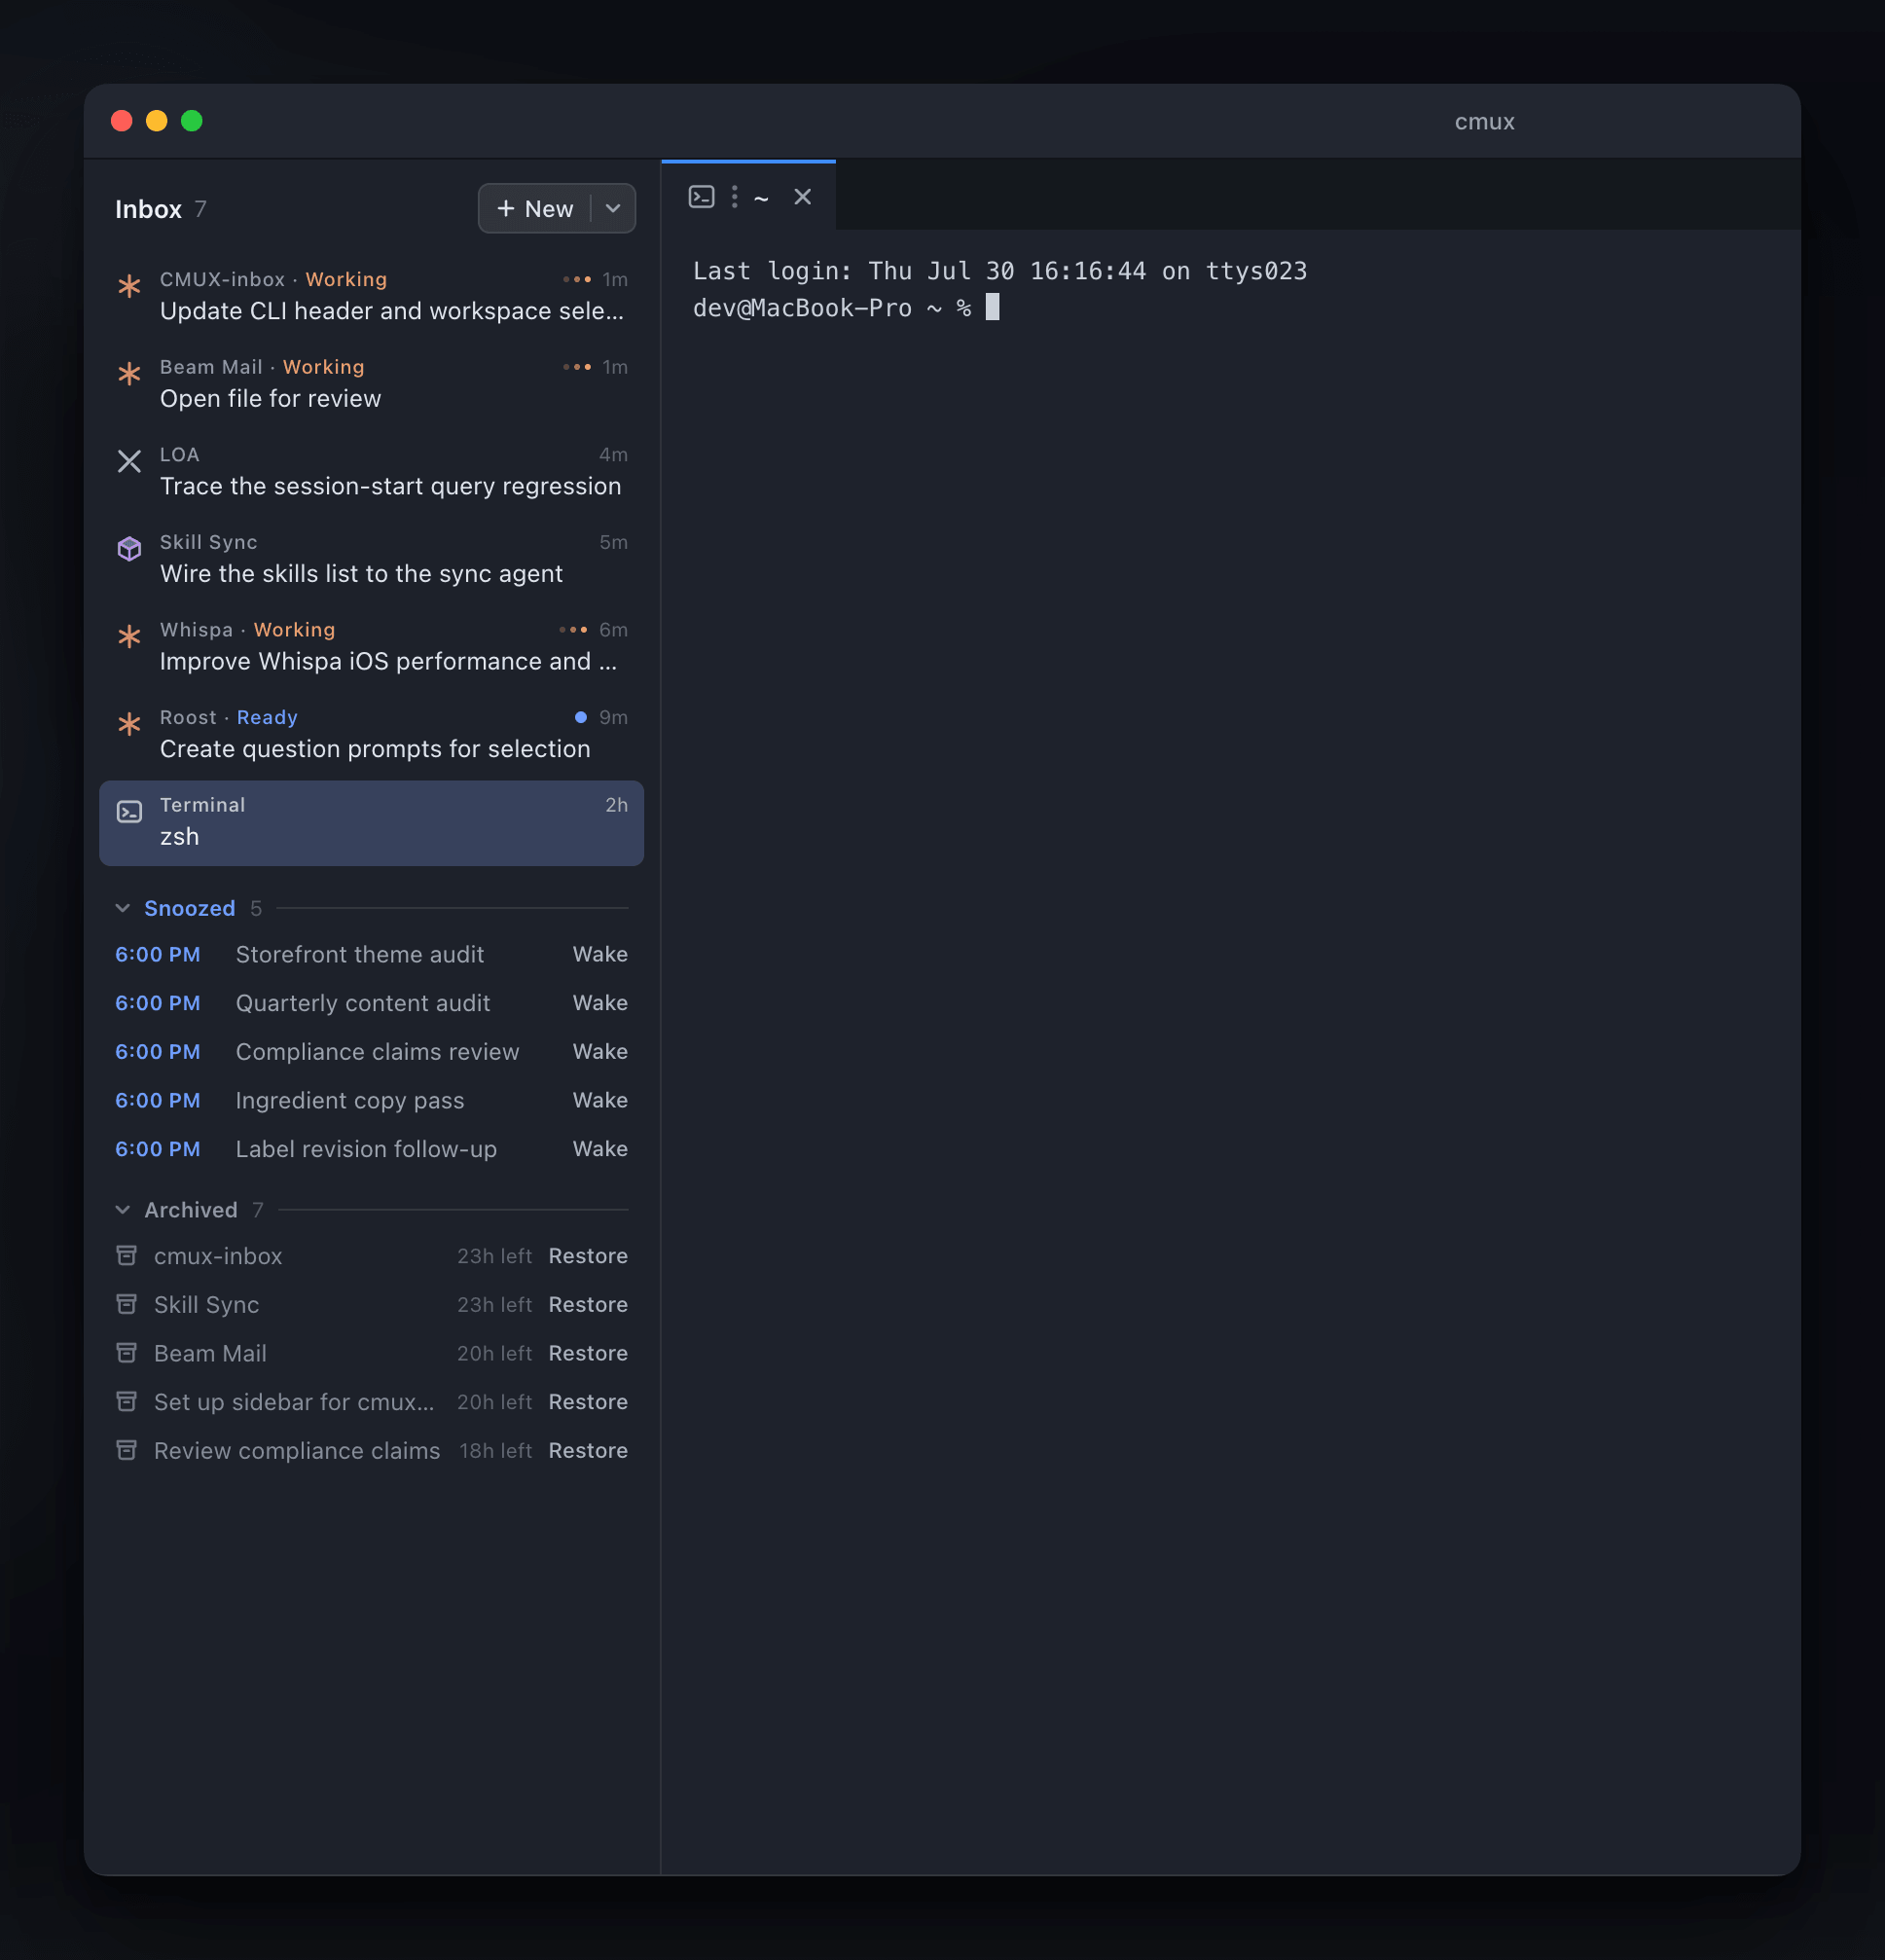The height and width of the screenshot is (1960, 1885).
Task: Wake Ingredient copy pass
Action: pyautogui.click(x=600, y=1101)
